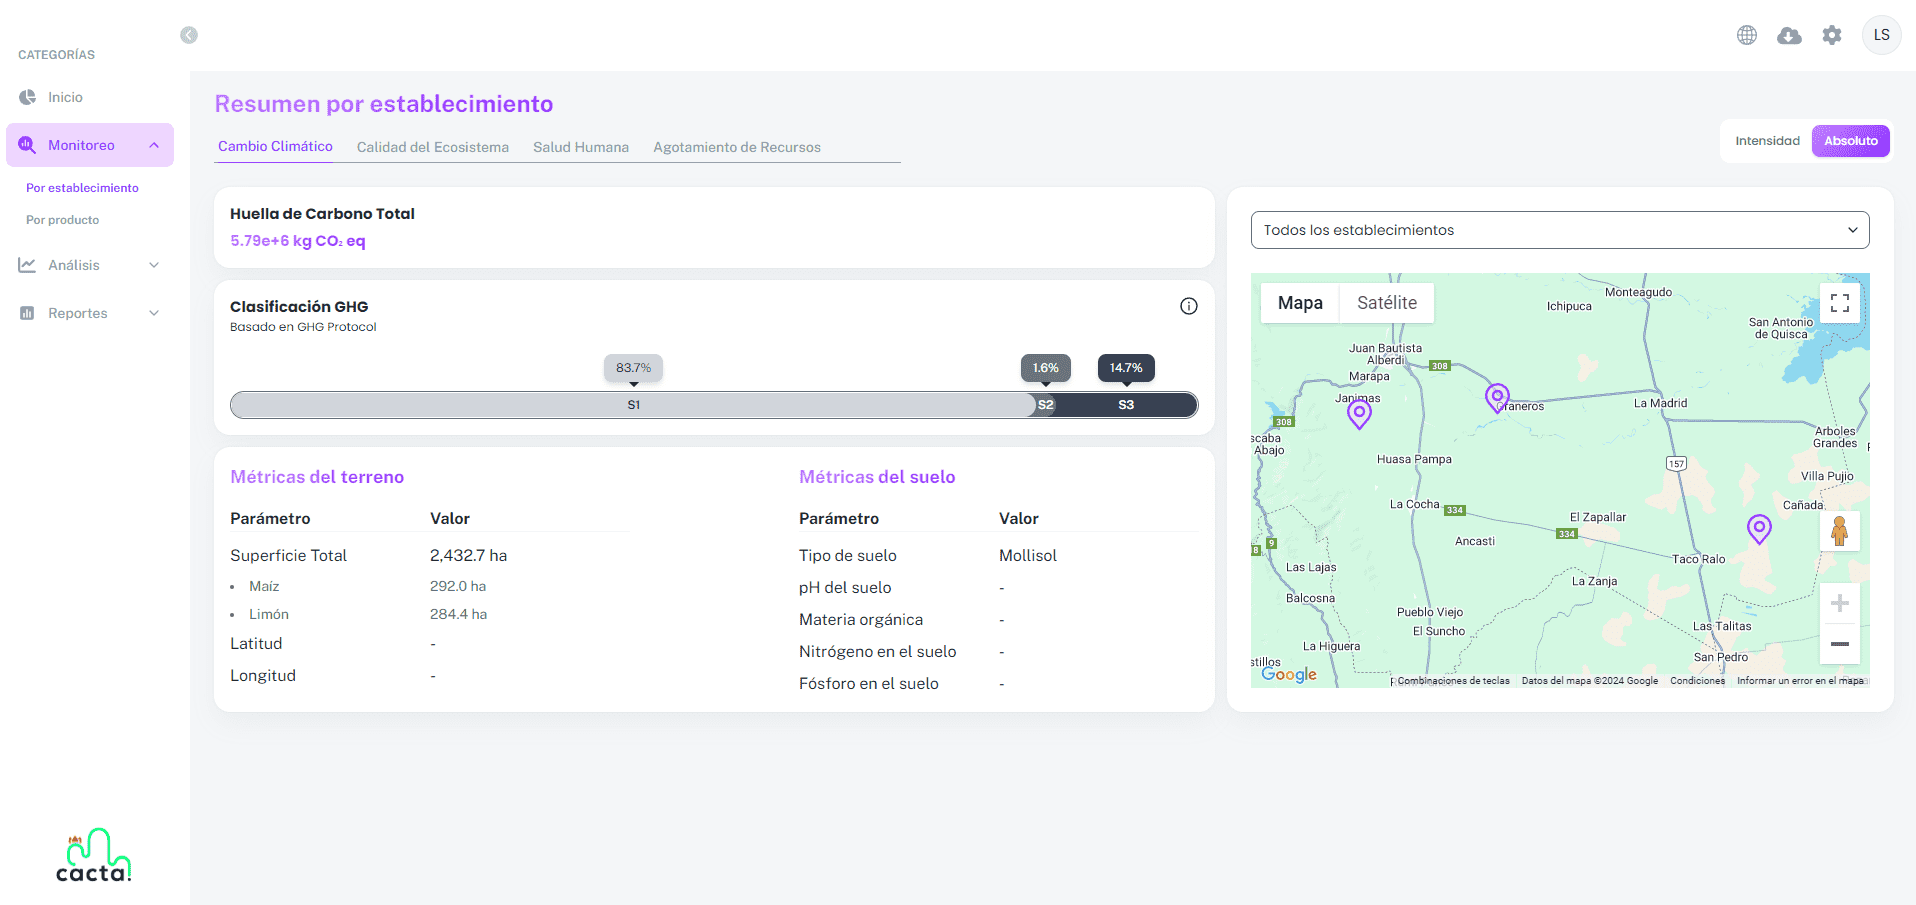Click the Materia orgánica parameter
Image resolution: width=1916 pixels, height=905 pixels.
(x=861, y=619)
